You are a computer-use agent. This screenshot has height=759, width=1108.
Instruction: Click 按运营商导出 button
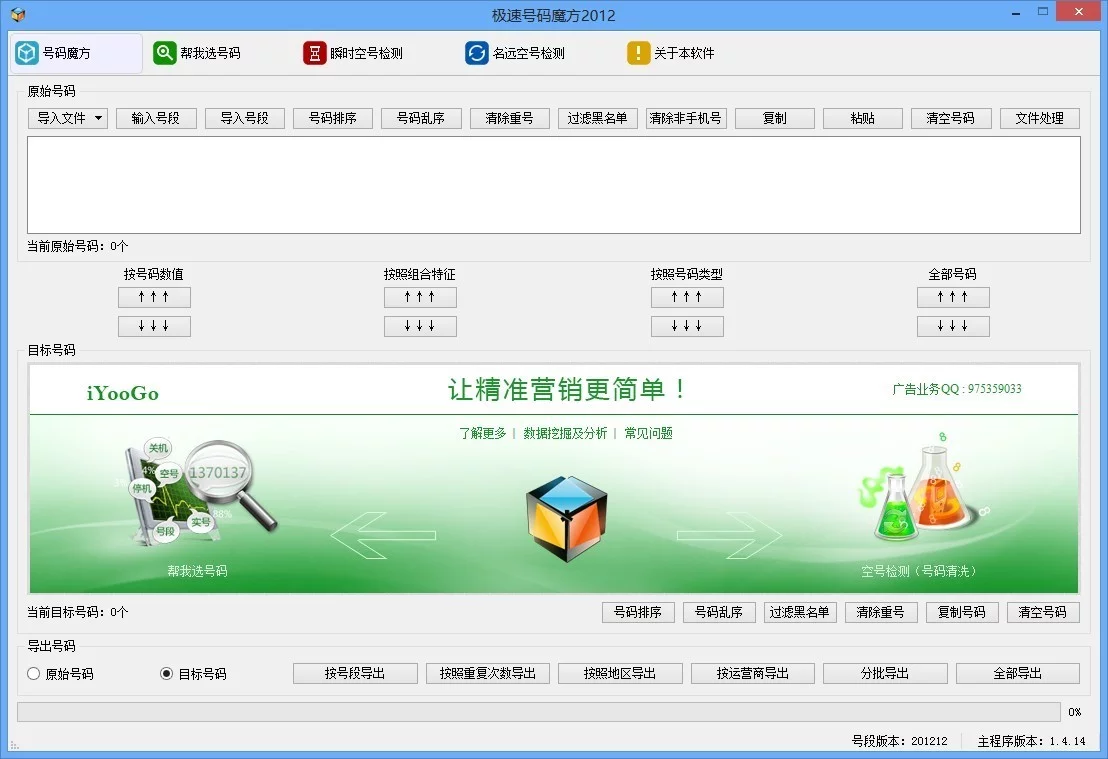click(753, 673)
